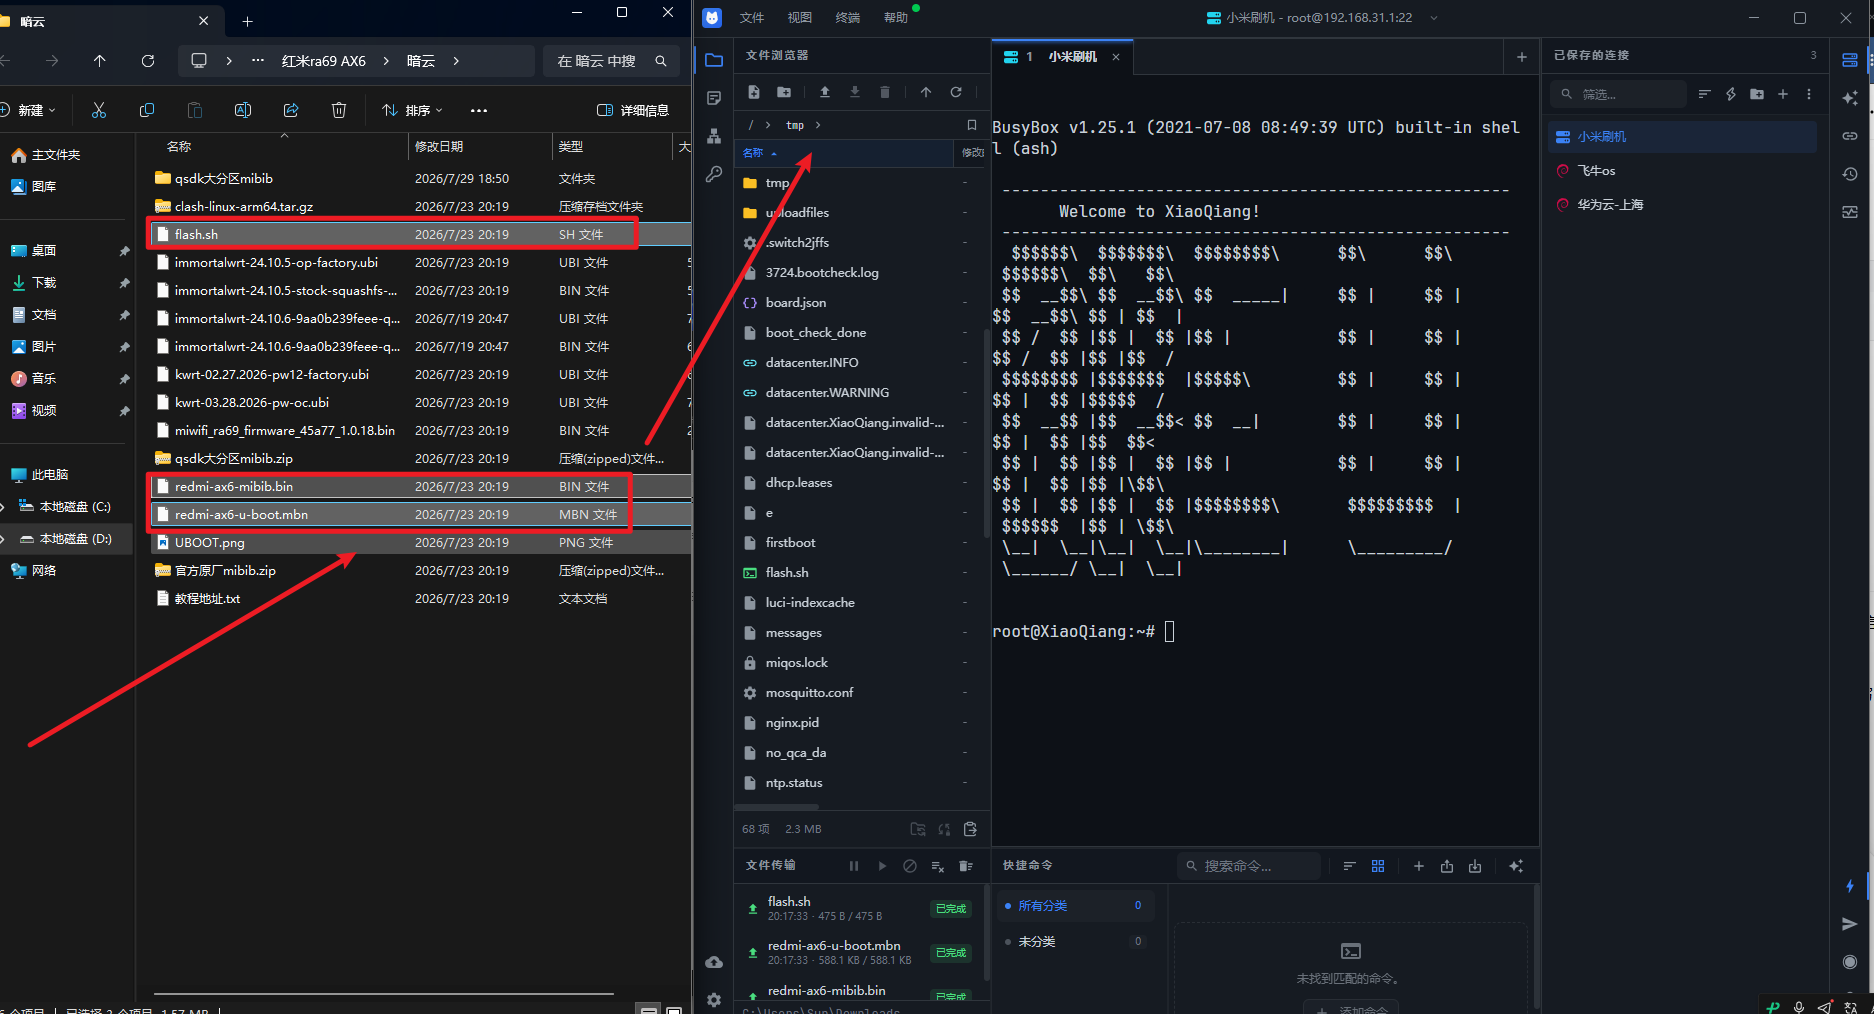
Task: Close the 小米刷机 terminal tab
Action: (x=1116, y=57)
